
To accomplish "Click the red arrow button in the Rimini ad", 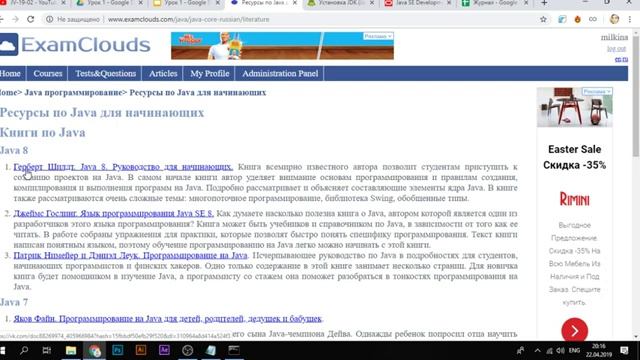I will pyautogui.click(x=574, y=330).
